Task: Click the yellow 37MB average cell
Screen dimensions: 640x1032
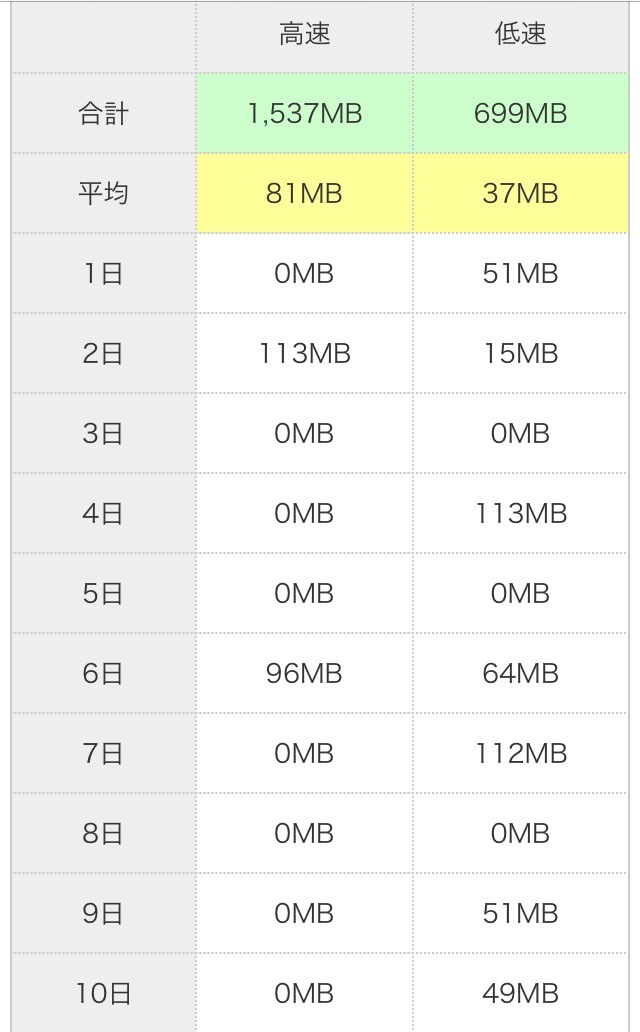Action: click(520, 193)
